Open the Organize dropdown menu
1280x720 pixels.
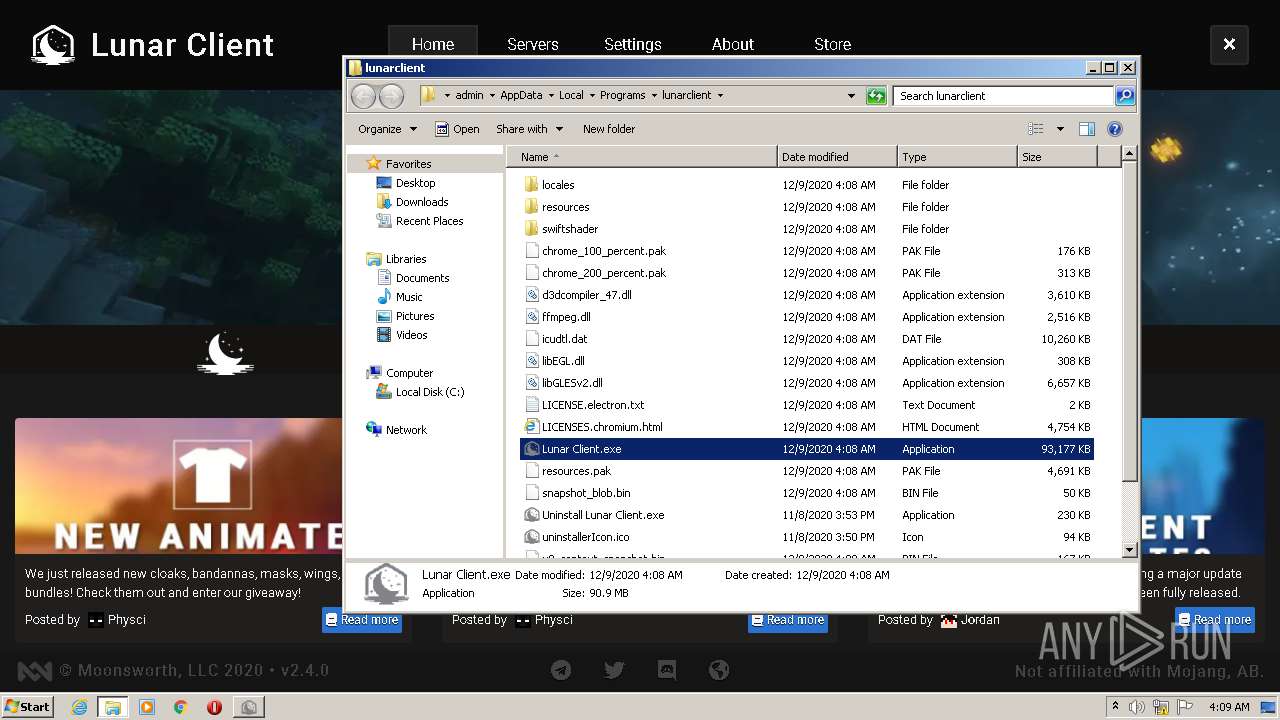pos(387,129)
